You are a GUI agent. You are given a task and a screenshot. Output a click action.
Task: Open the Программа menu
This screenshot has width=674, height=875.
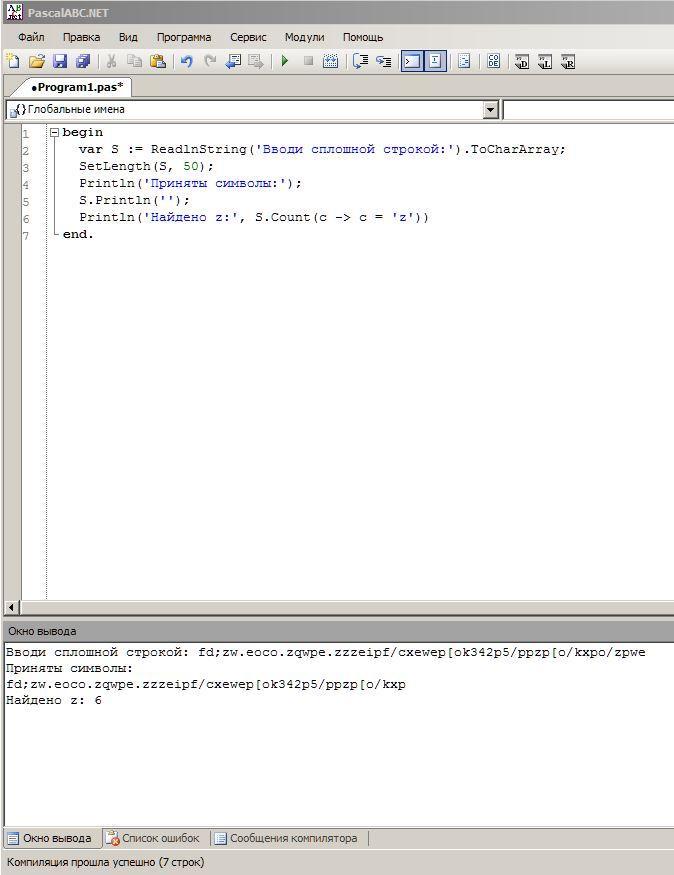coord(184,37)
